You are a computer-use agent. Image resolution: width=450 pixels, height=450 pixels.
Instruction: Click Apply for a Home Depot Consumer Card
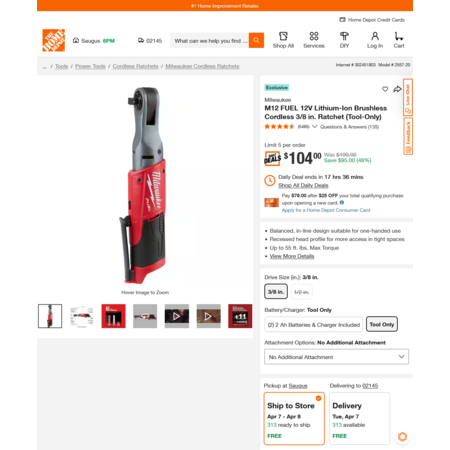point(326,210)
